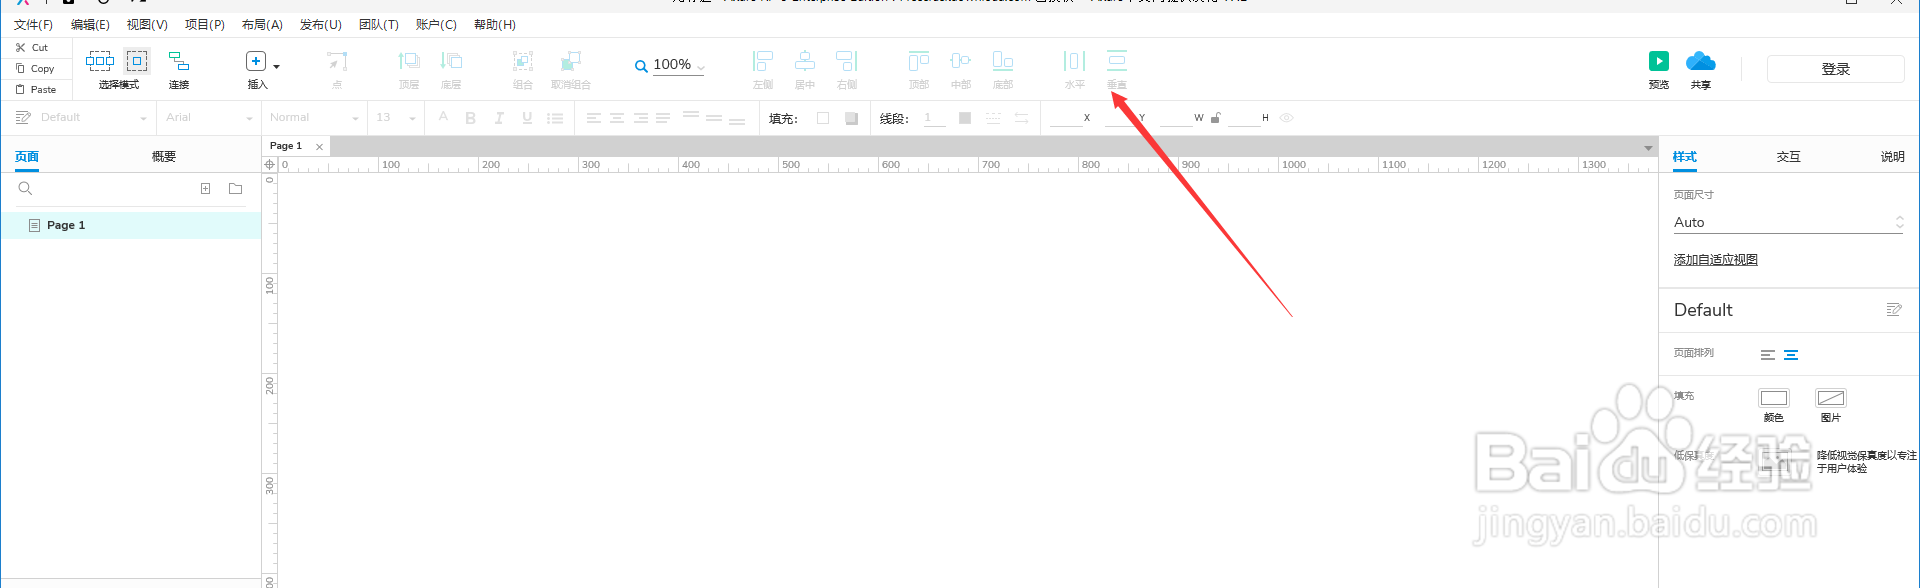Switch to the 说明 notes tab

point(1893,156)
